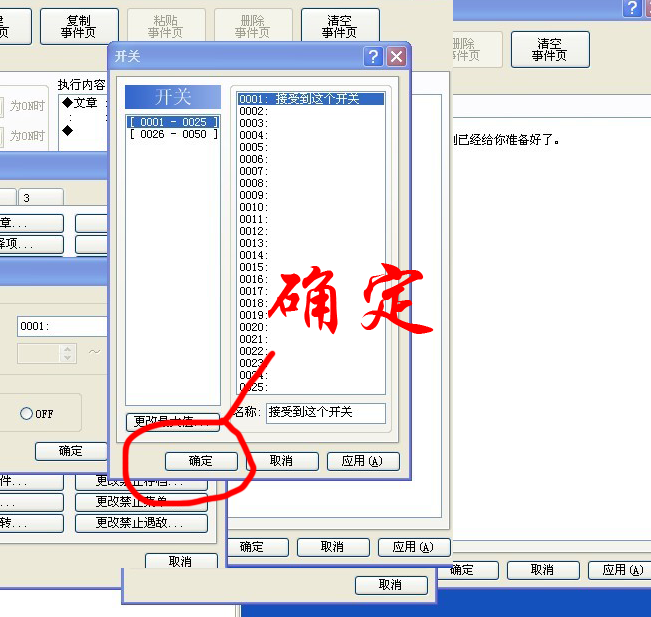Click the switch field showing 0001:
The image size is (651, 617).
(x=61, y=326)
